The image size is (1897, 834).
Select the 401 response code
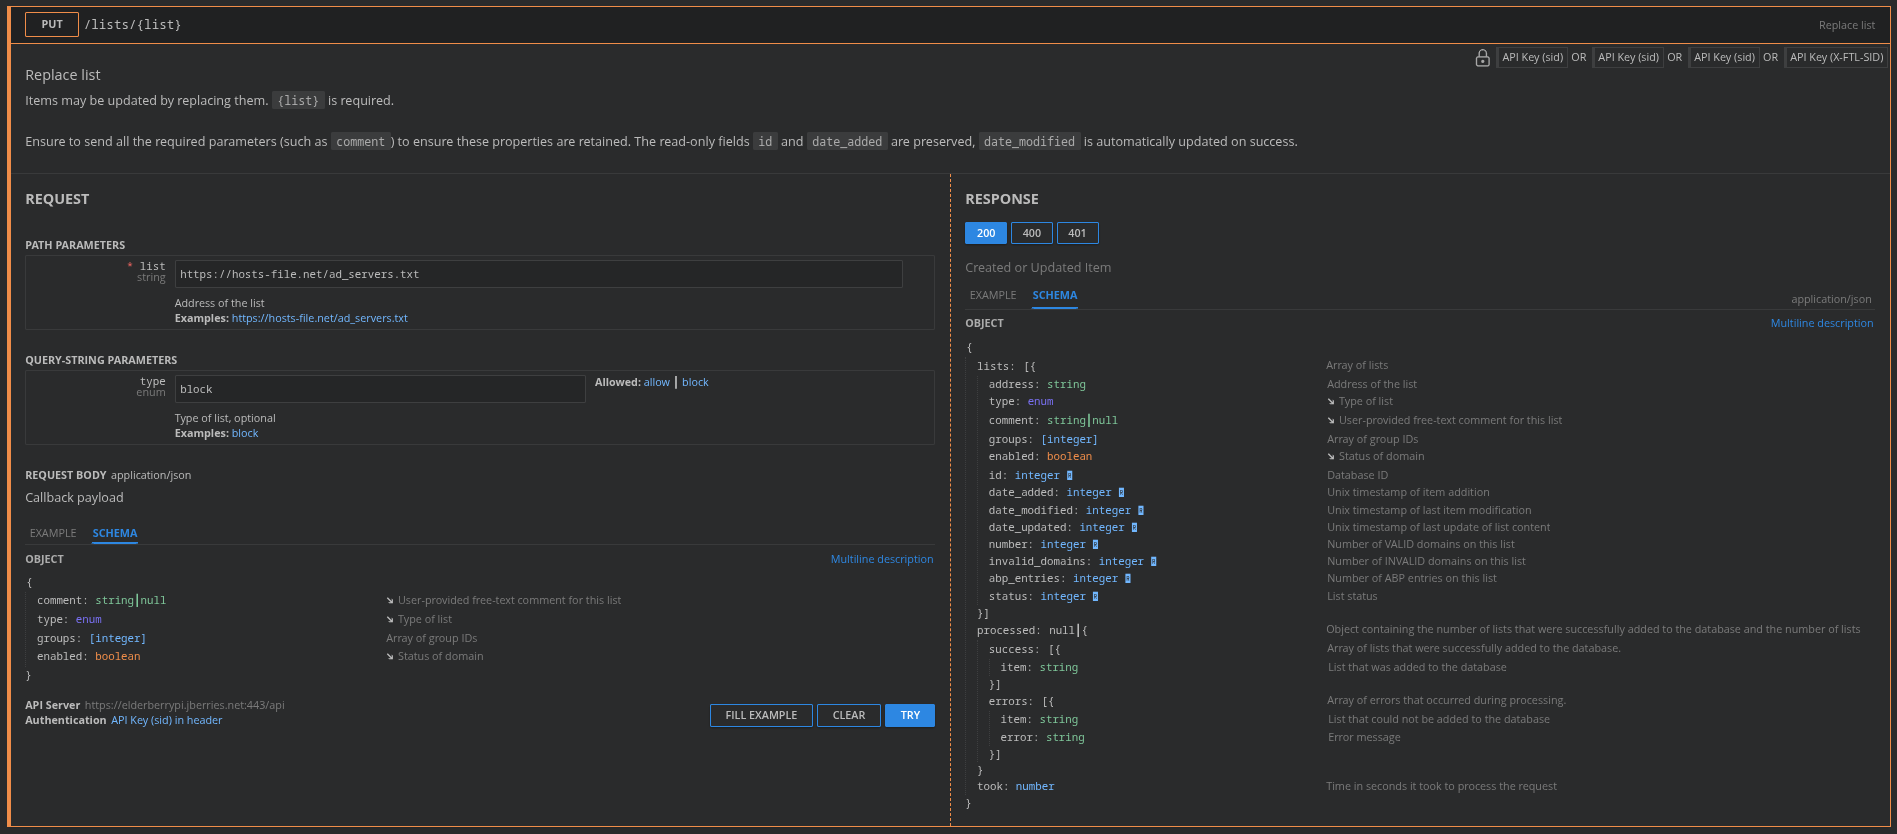(x=1077, y=233)
